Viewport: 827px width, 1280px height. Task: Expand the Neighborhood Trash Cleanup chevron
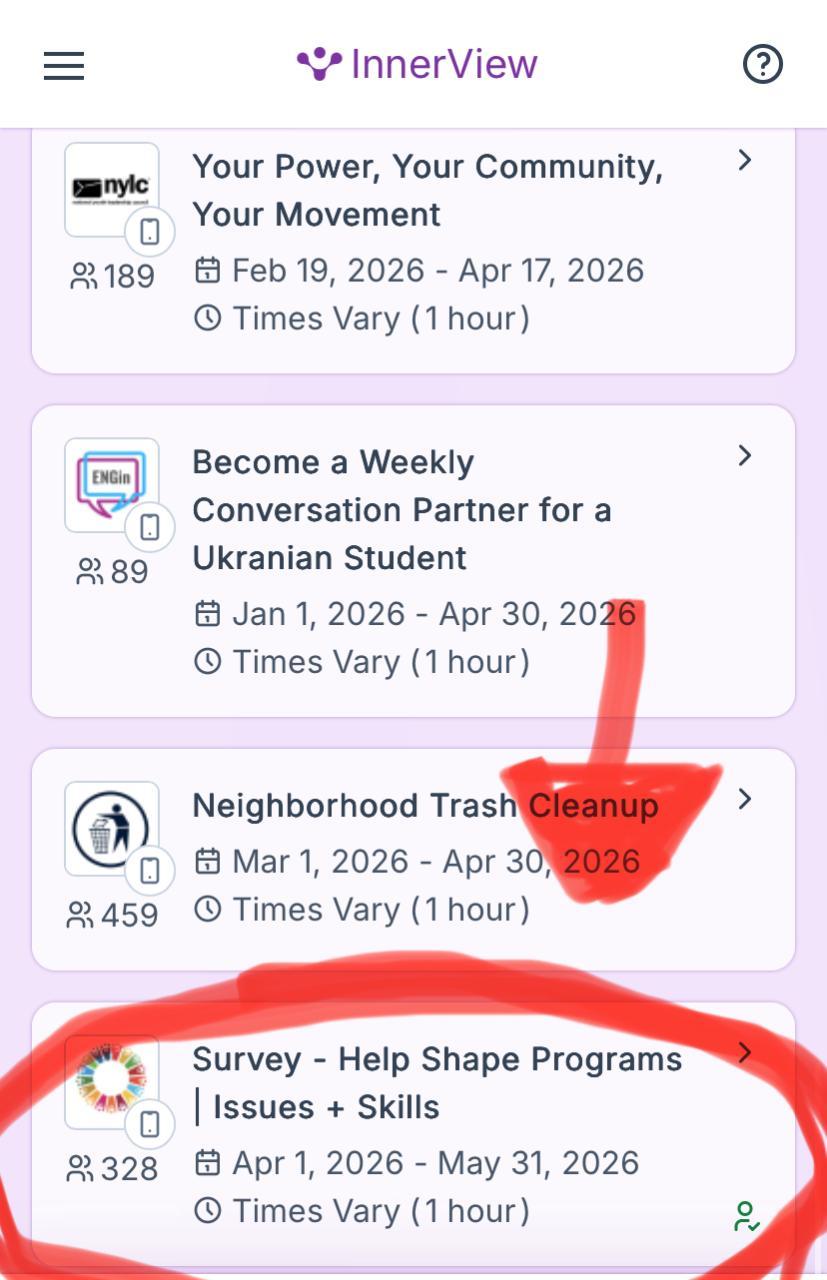(744, 799)
